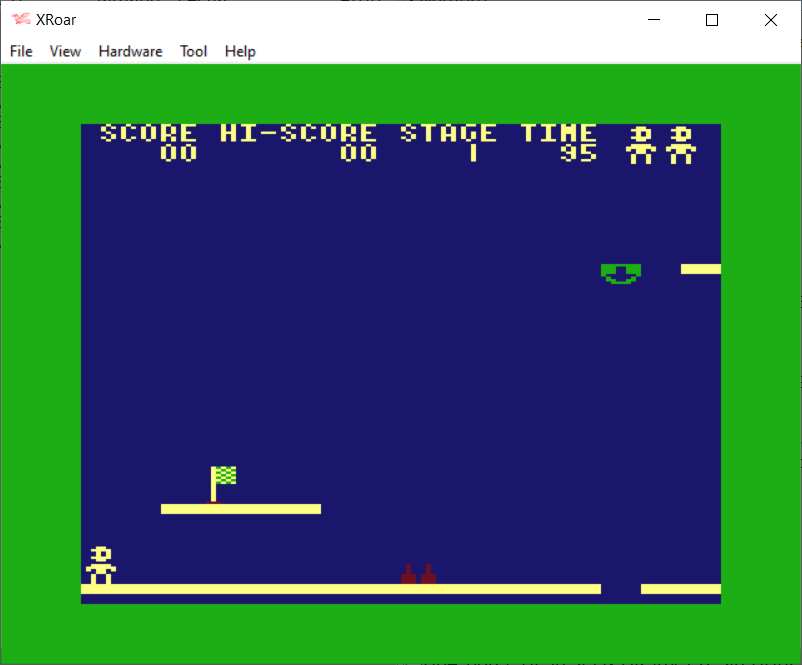
Task: Open the Tool menu
Action: tap(193, 51)
